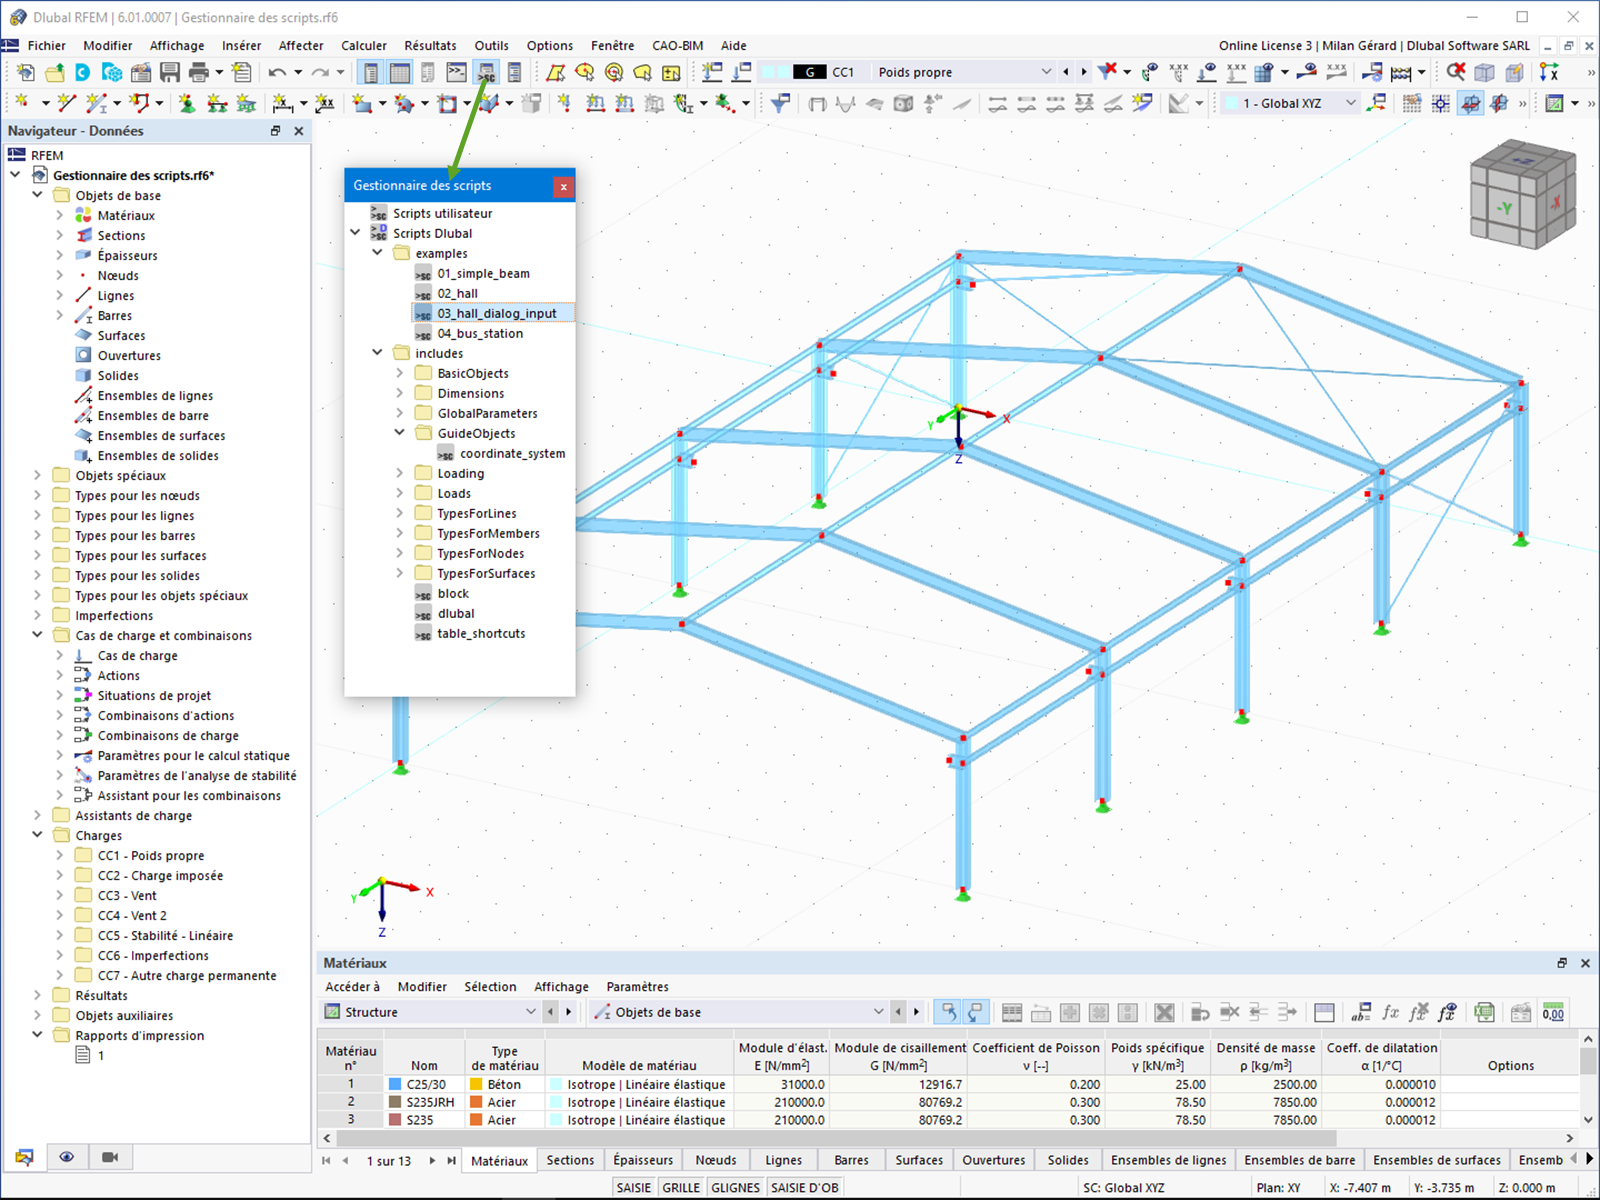Click the CC2 - Charge imposée load case
Screen dimensions: 1600x1200
160,875
